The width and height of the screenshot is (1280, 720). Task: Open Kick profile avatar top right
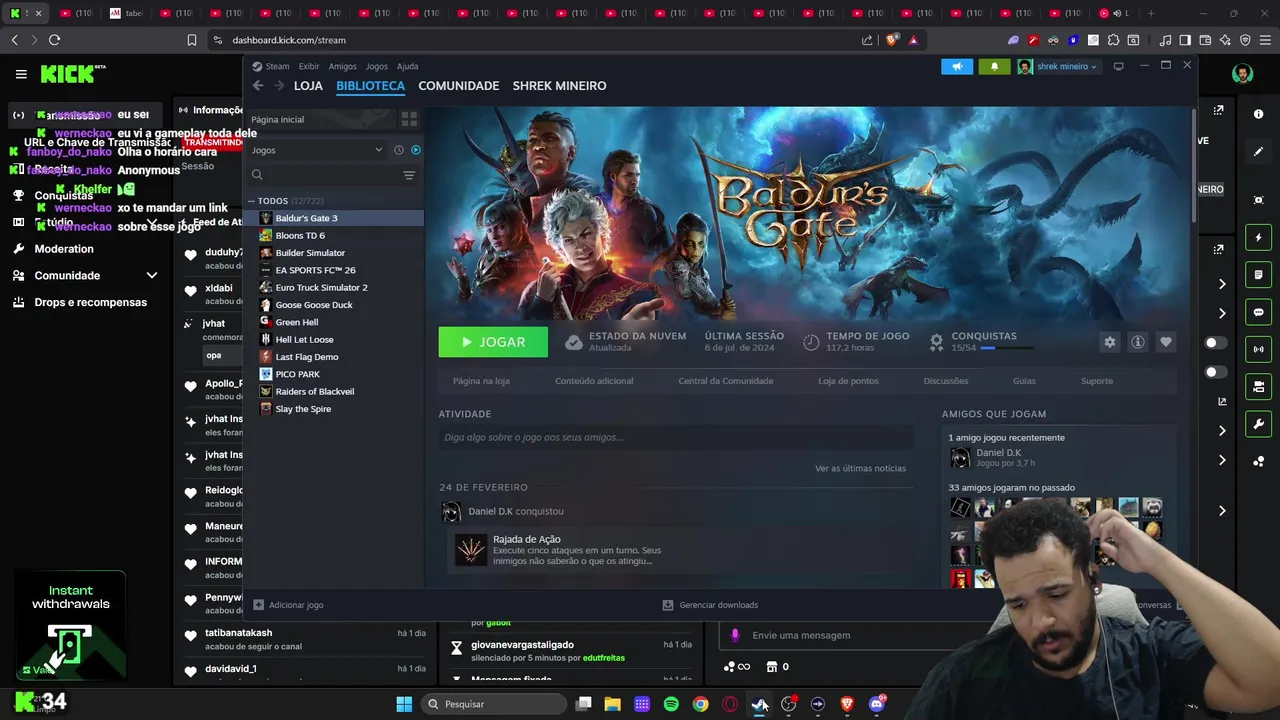click(x=1242, y=74)
